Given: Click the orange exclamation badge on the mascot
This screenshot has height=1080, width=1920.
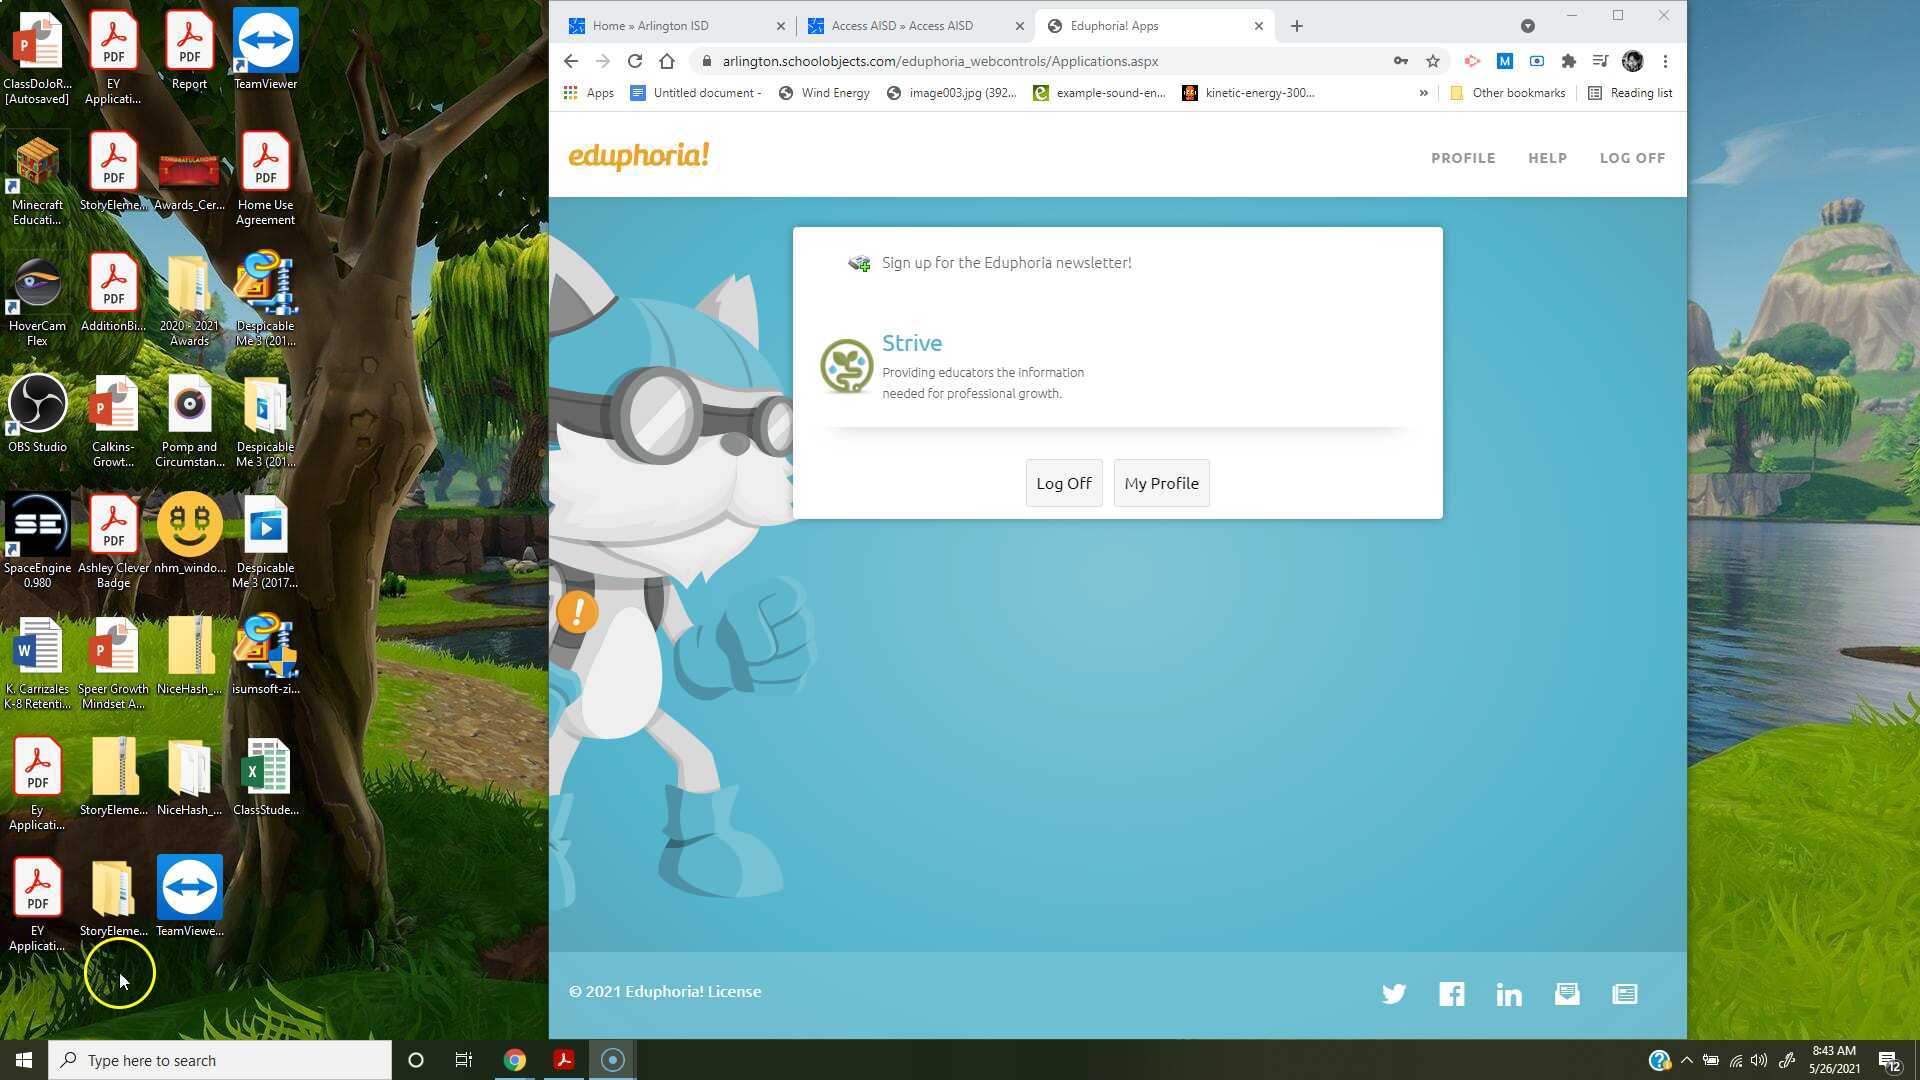Looking at the screenshot, I should click(578, 612).
